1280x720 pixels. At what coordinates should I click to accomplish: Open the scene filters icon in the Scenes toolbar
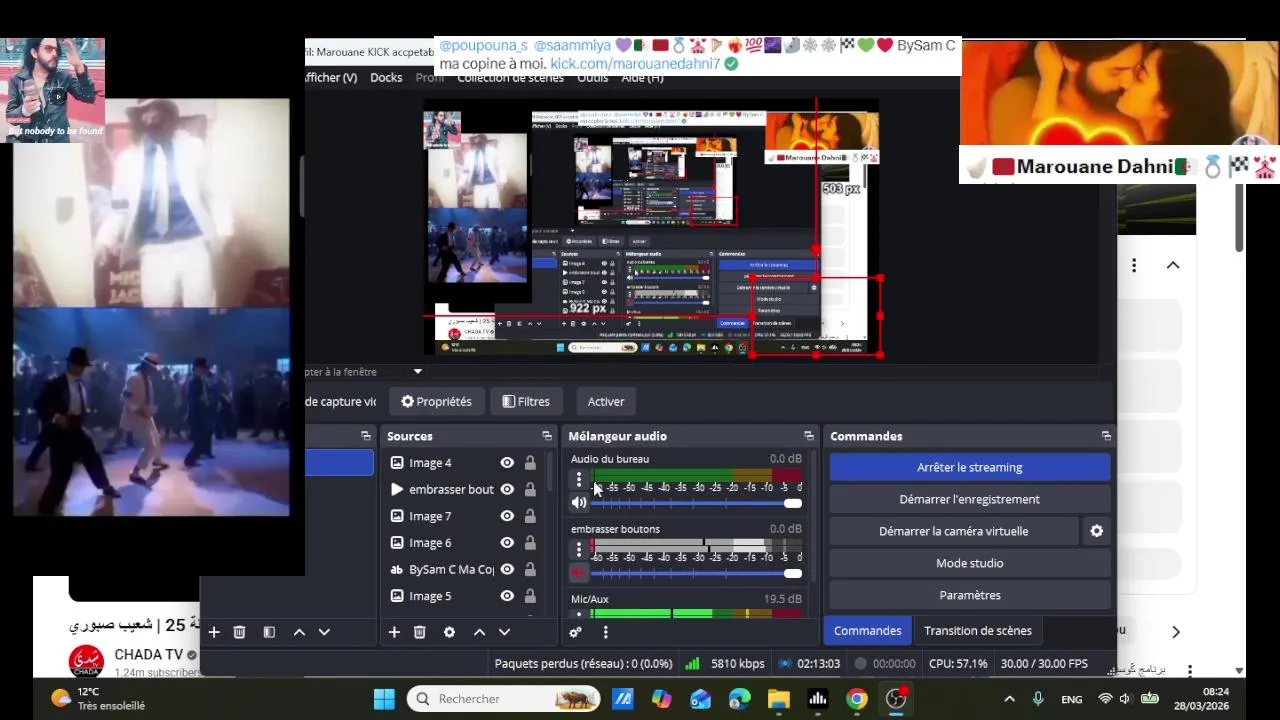(269, 632)
